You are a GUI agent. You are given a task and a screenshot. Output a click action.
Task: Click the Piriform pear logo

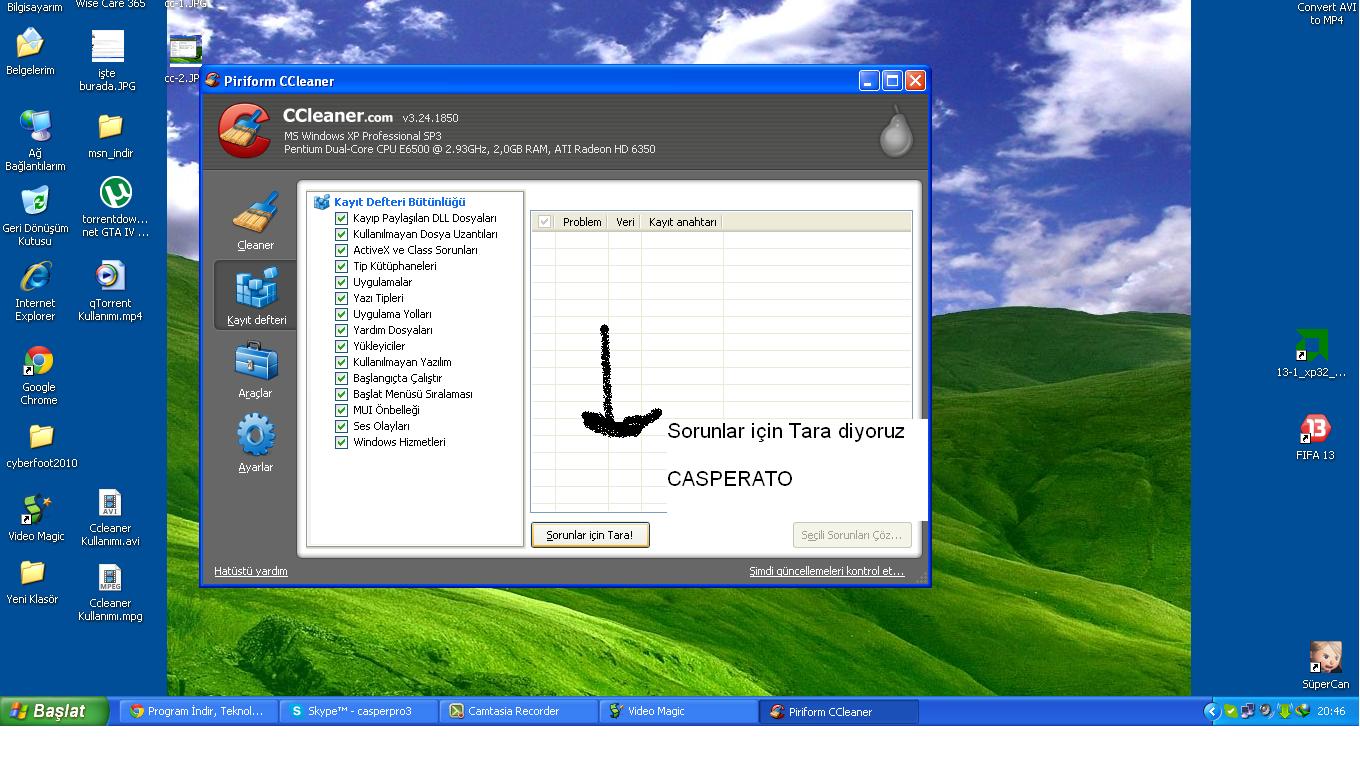pyautogui.click(x=895, y=133)
